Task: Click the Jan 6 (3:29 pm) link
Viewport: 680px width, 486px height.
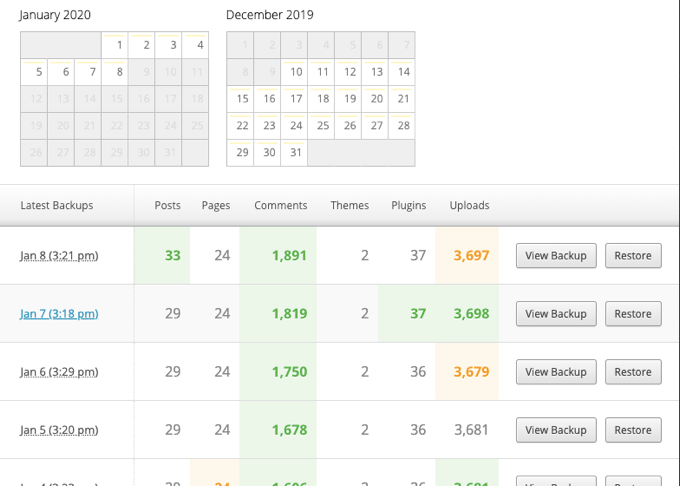Action: click(59, 371)
